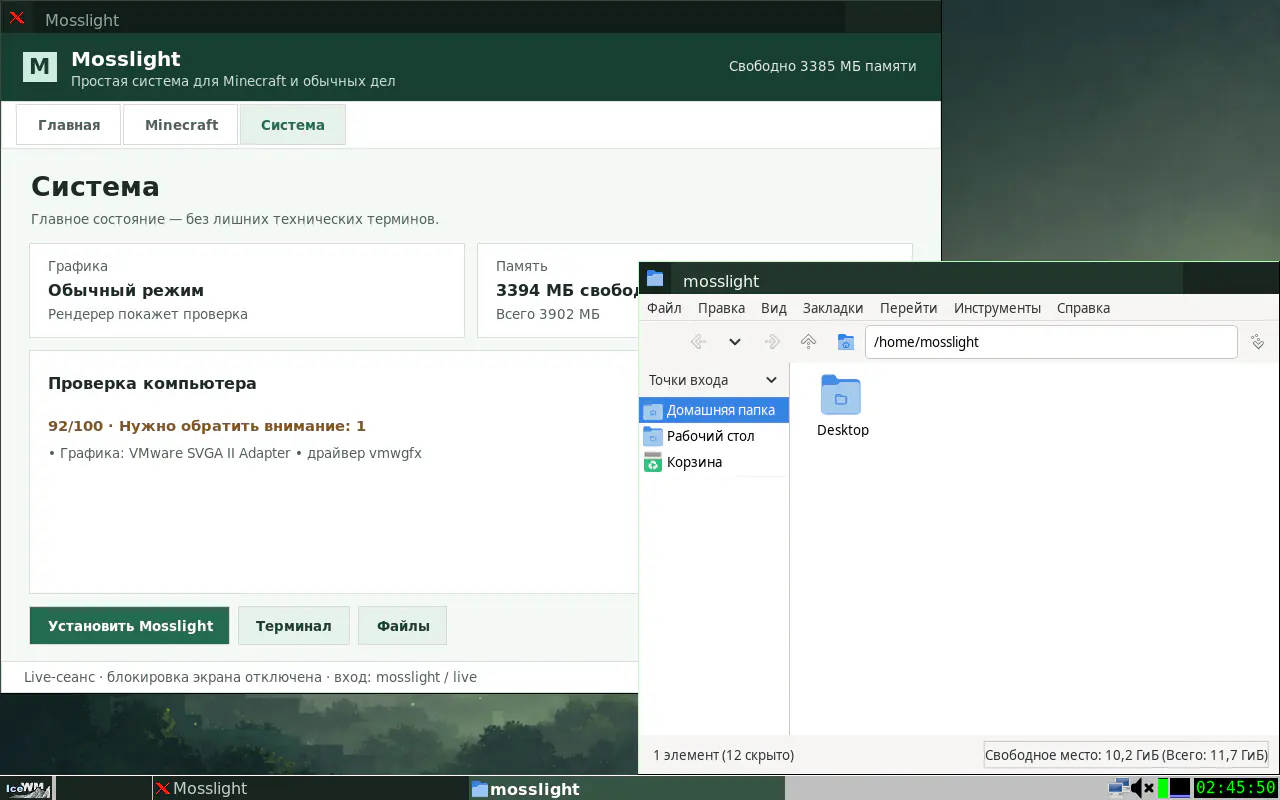Screen dimensions: 1280x800
Task: Click the mosslight file manager taskbar button
Action: 627,788
